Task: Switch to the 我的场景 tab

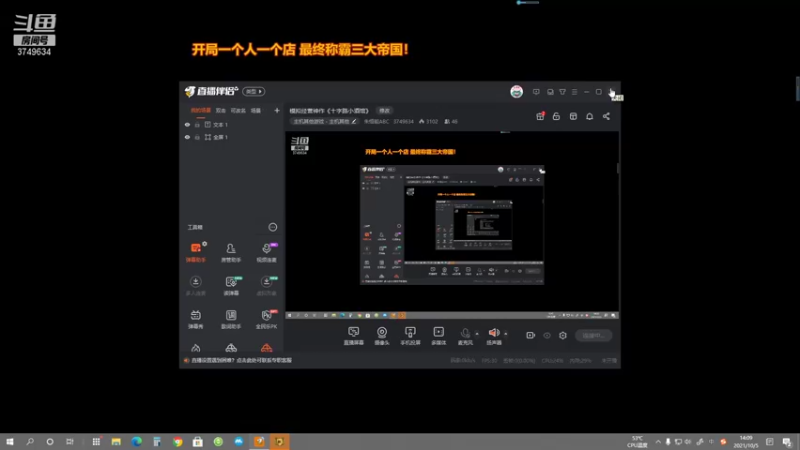Action: click(x=201, y=110)
